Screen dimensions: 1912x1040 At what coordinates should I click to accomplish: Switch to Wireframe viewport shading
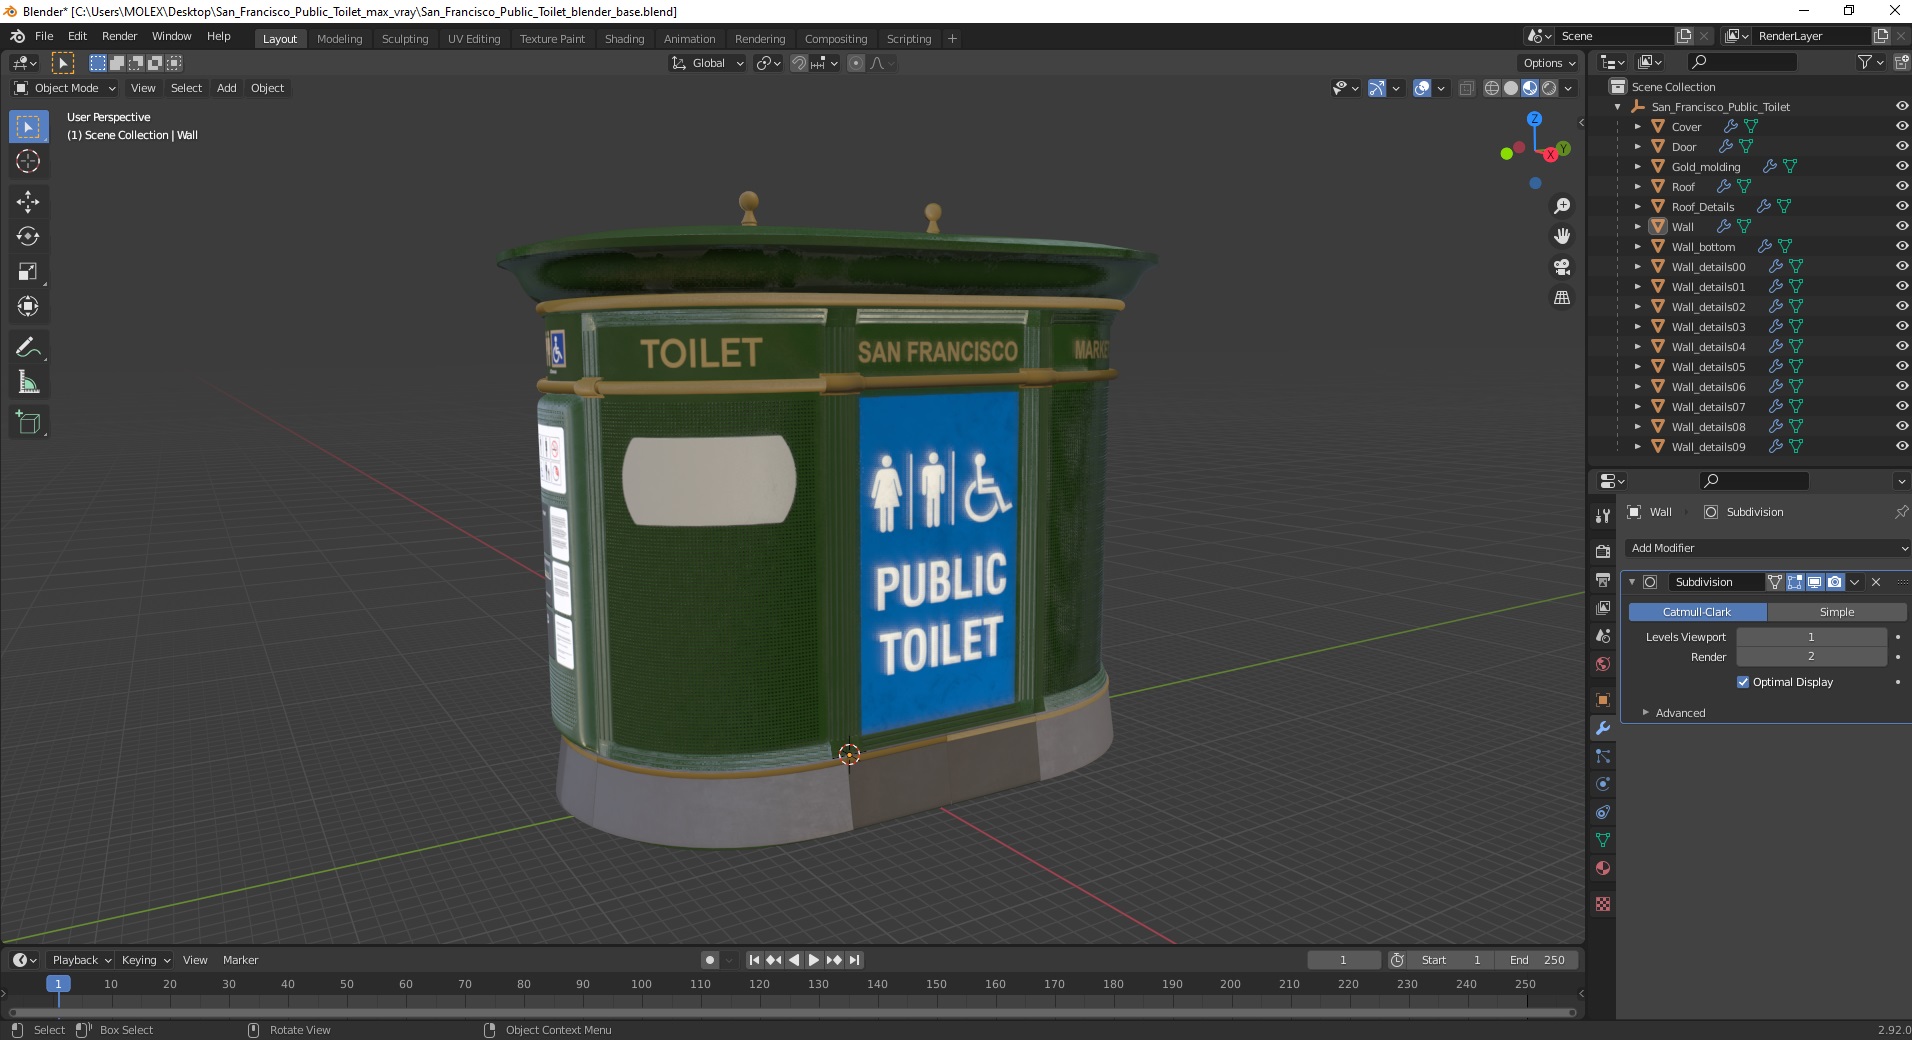pyautogui.click(x=1492, y=88)
